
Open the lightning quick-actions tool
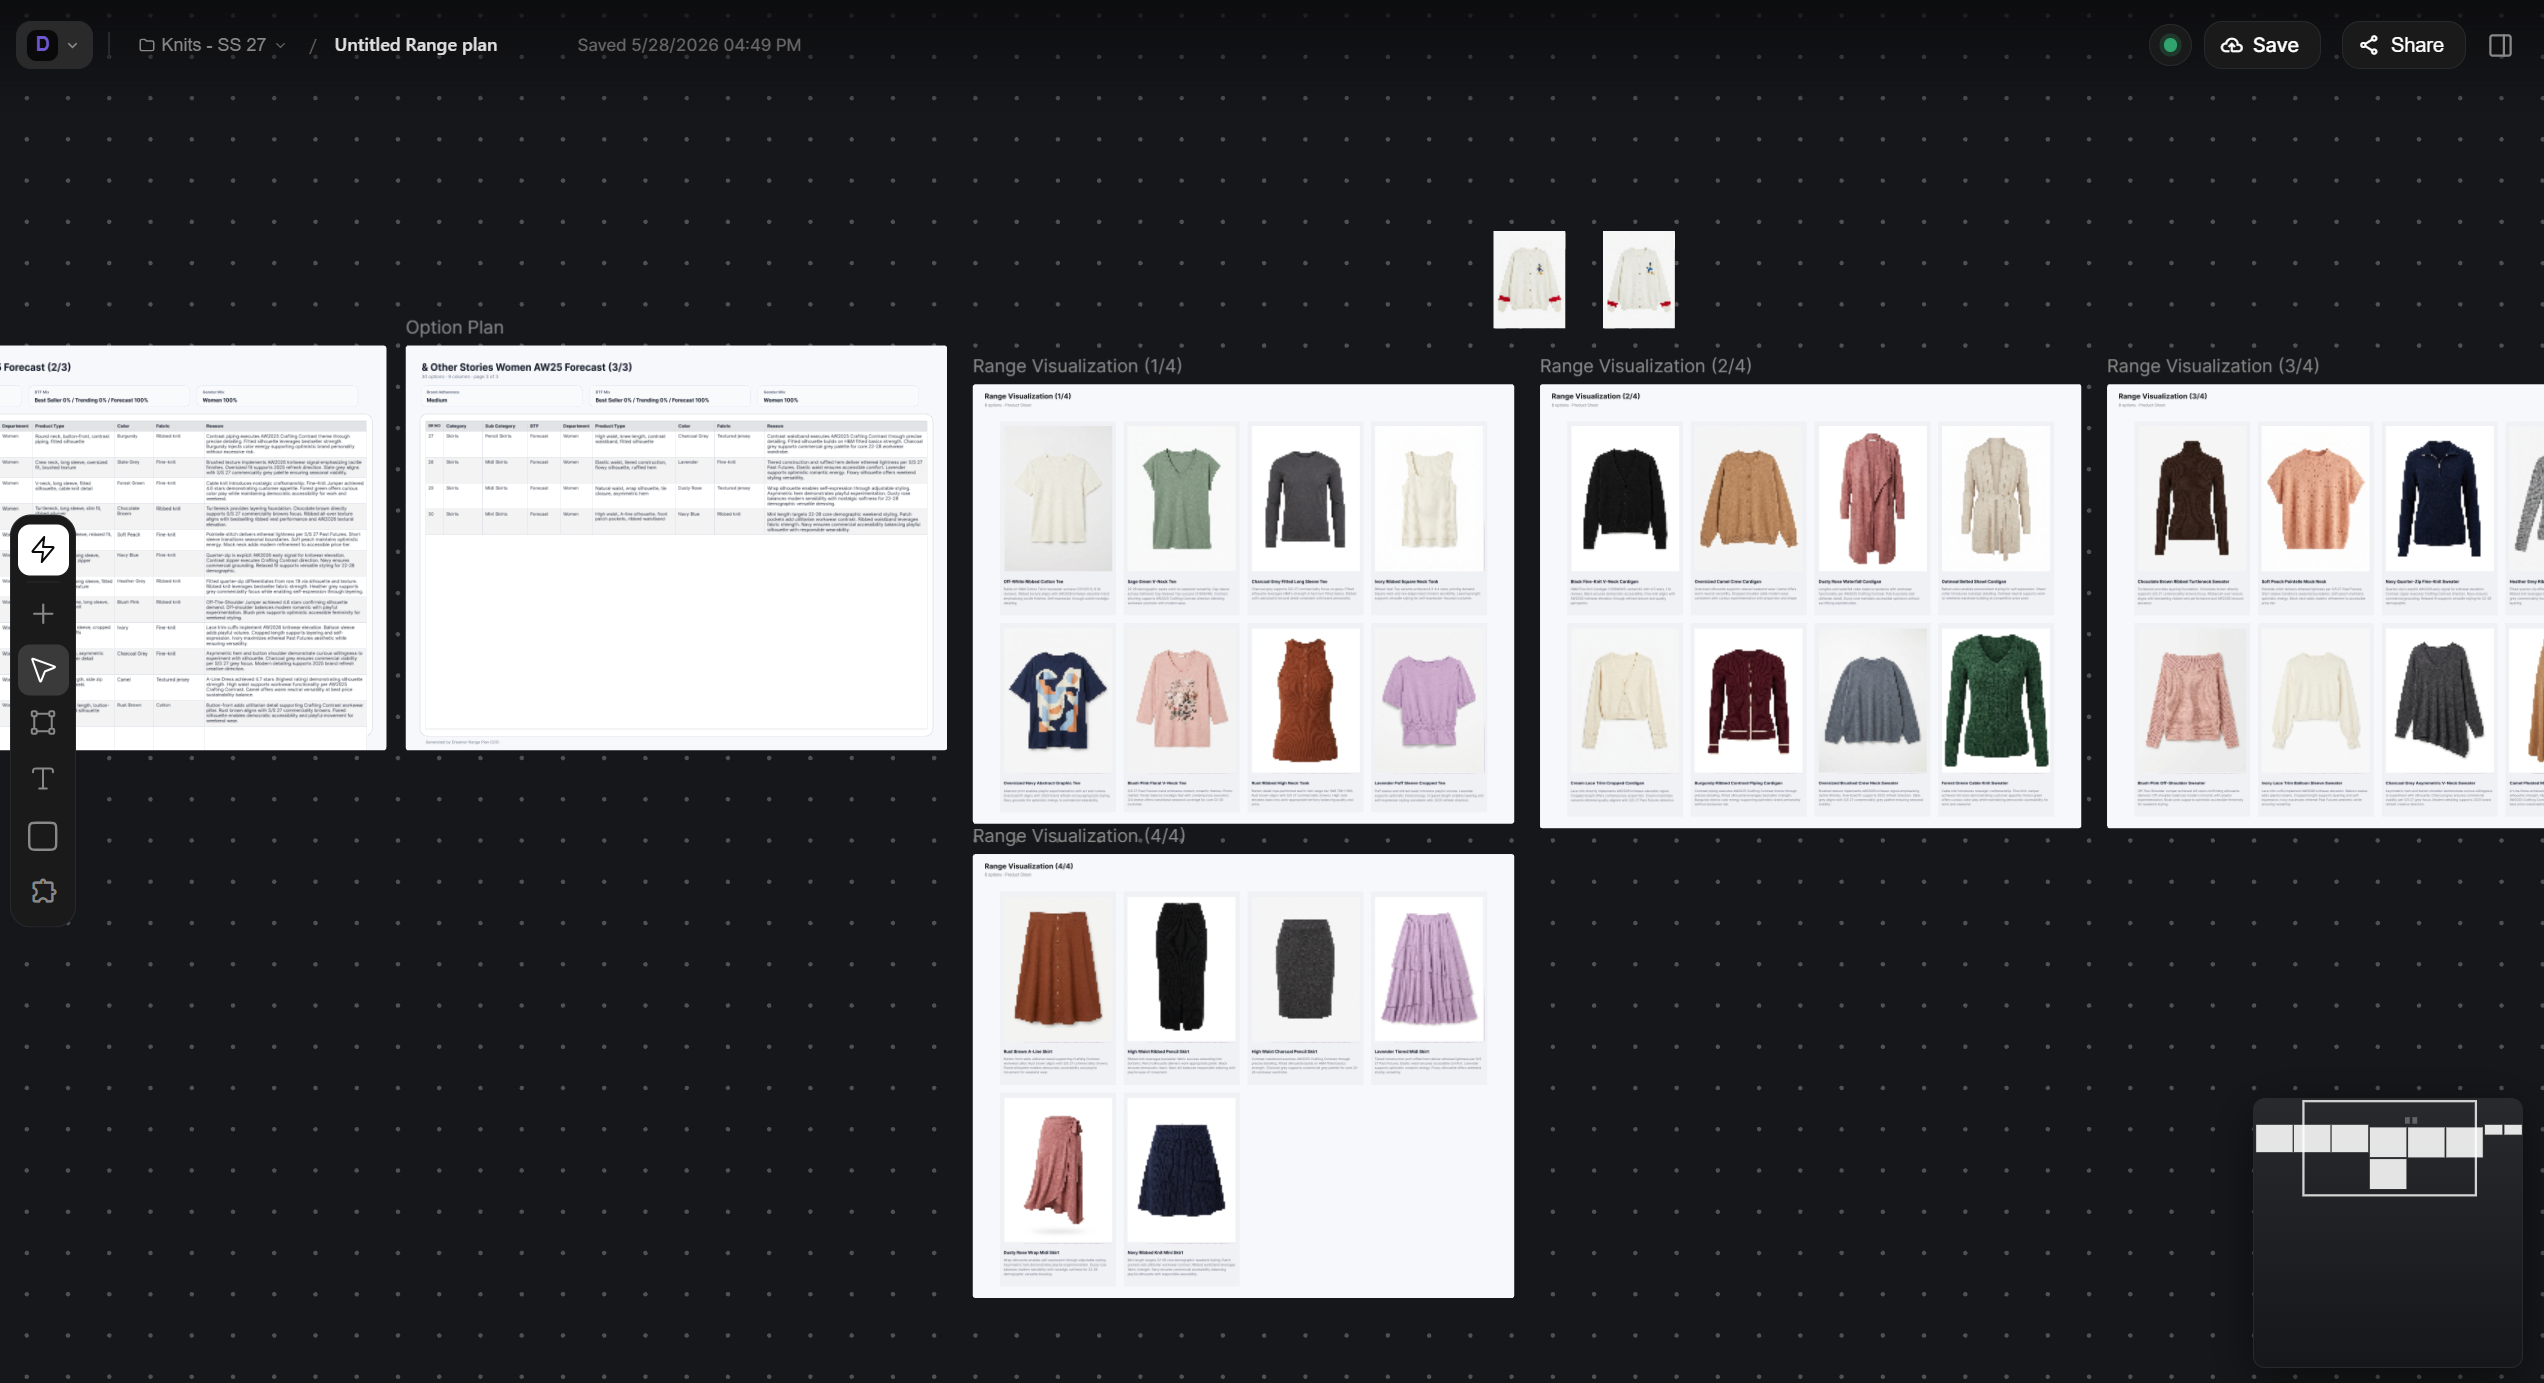pyautogui.click(x=43, y=549)
